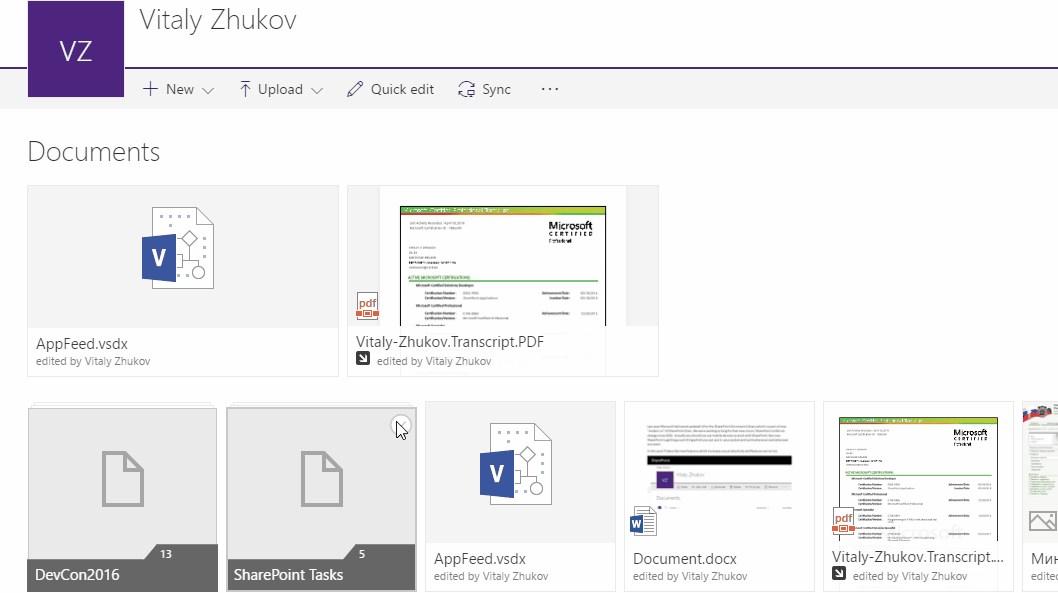The image size is (1058, 593).
Task: Click the Visio icon on the tile beside SharePoint Tasks
Action: pyautogui.click(x=516, y=464)
